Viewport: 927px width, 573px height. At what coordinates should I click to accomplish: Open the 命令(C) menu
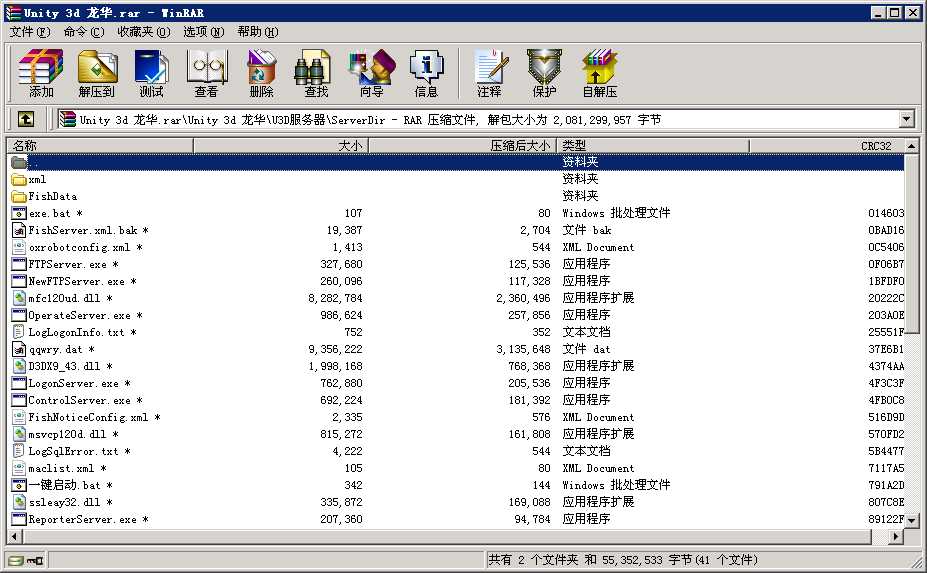tap(84, 32)
